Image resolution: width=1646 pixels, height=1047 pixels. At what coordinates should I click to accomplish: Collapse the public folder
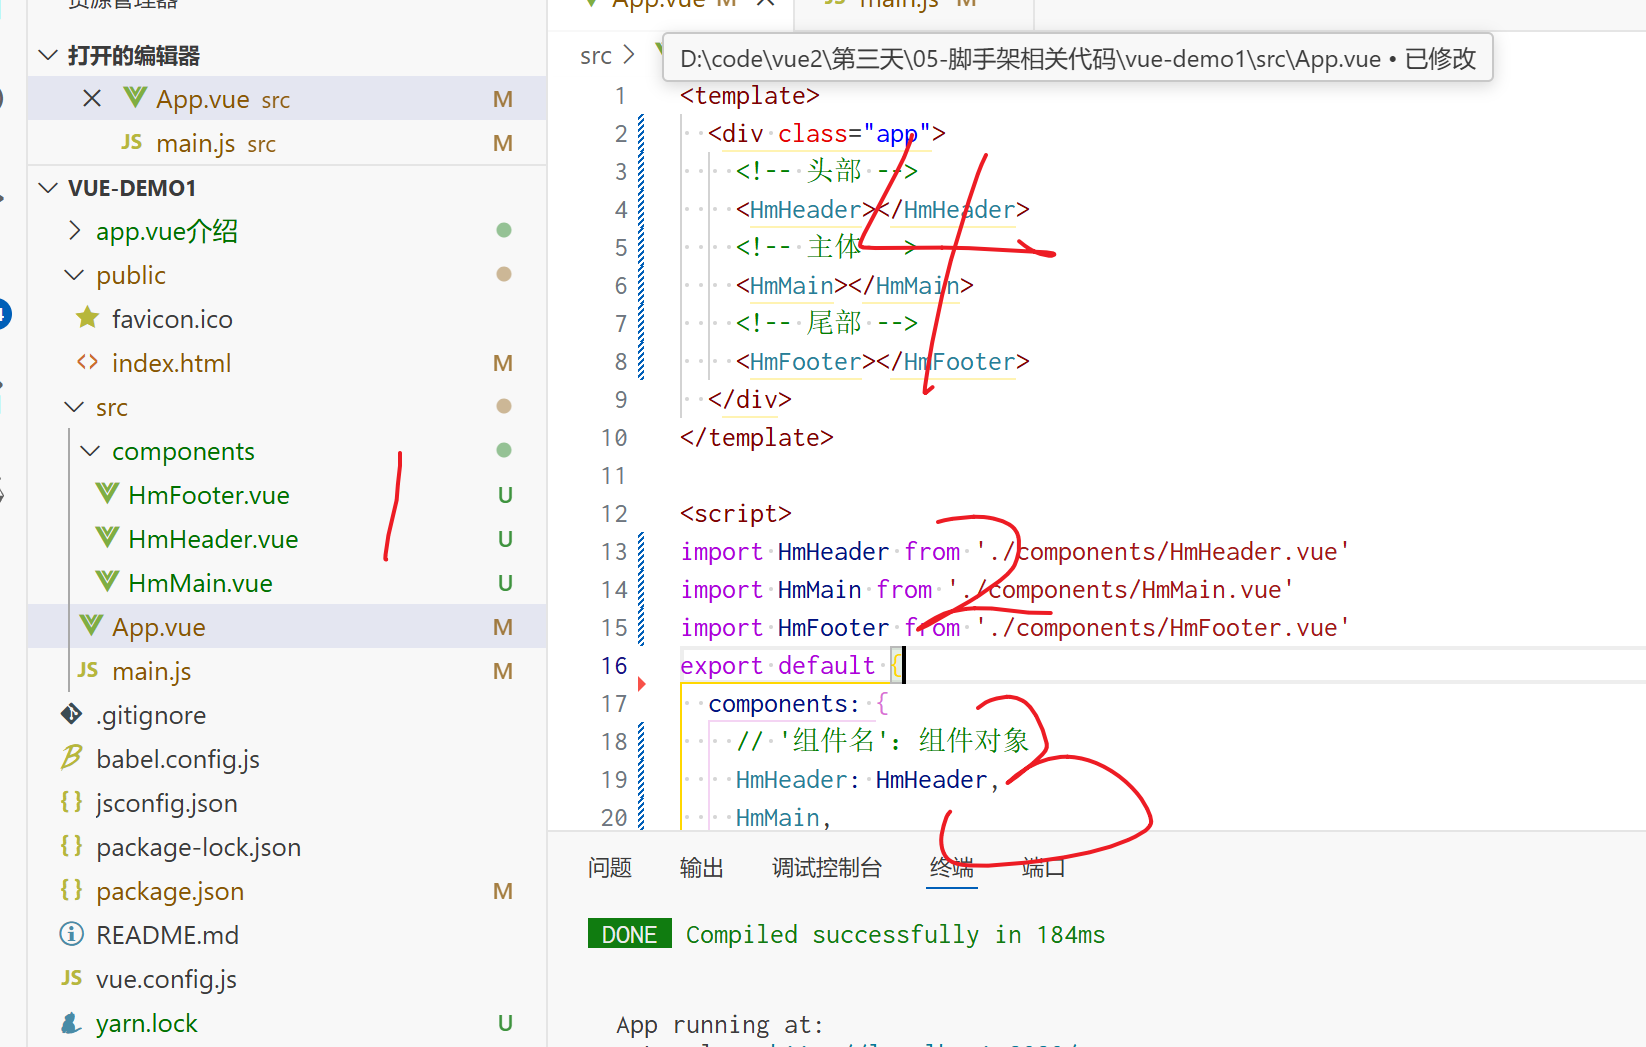point(74,275)
